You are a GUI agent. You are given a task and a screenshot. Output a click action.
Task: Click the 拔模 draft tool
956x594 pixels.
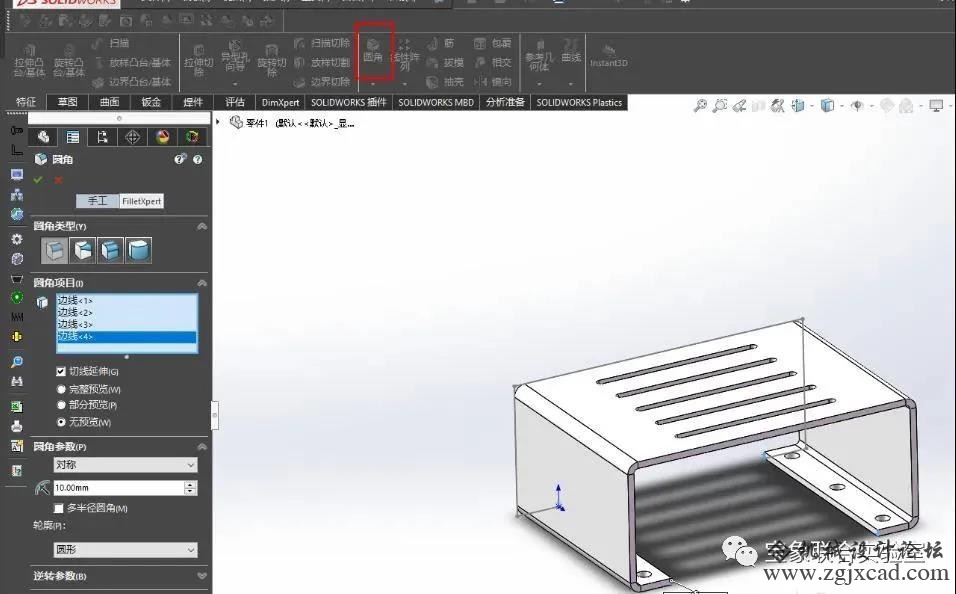[445, 62]
